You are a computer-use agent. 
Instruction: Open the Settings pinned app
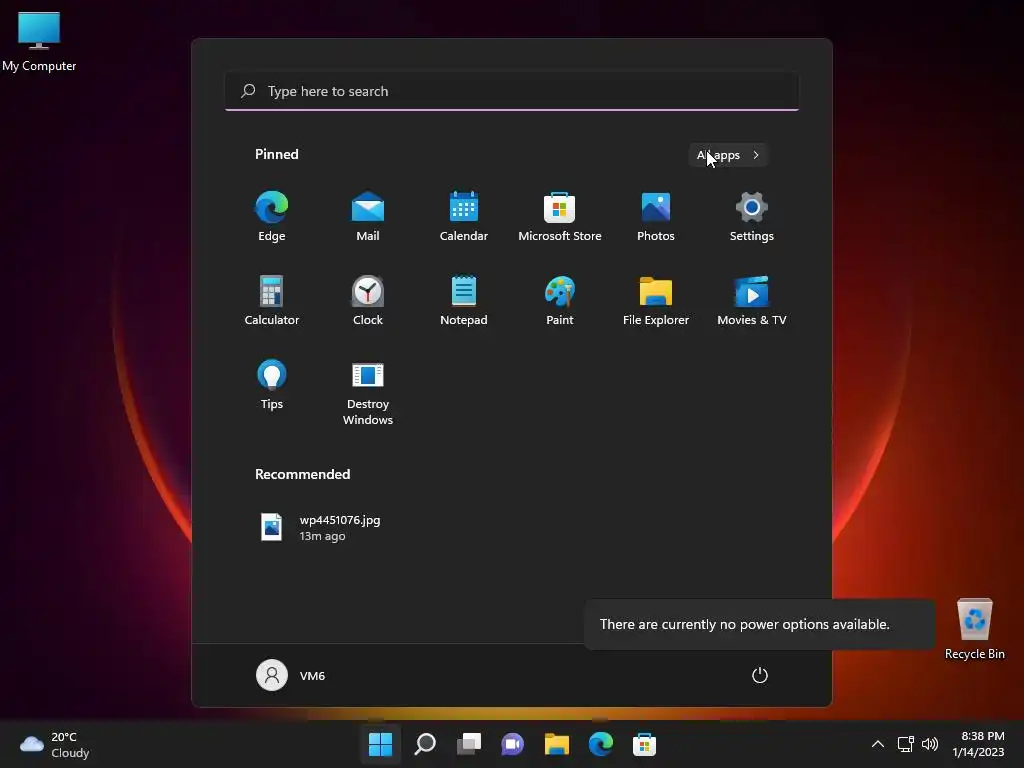[752, 217]
